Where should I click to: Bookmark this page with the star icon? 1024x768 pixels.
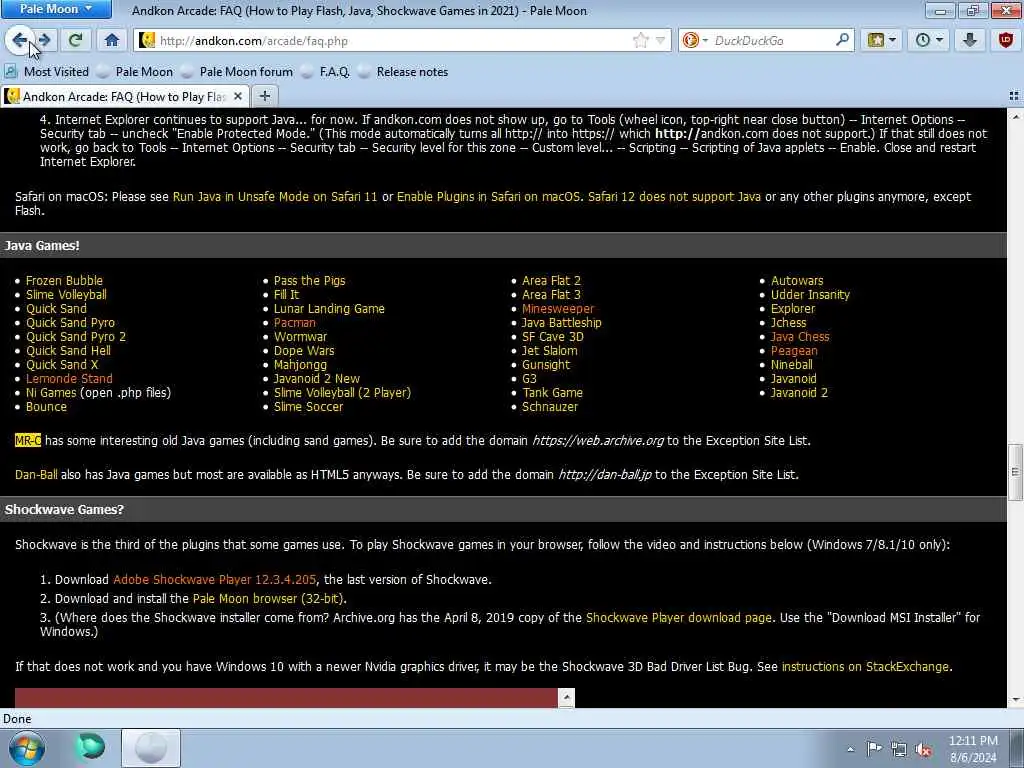(x=640, y=40)
